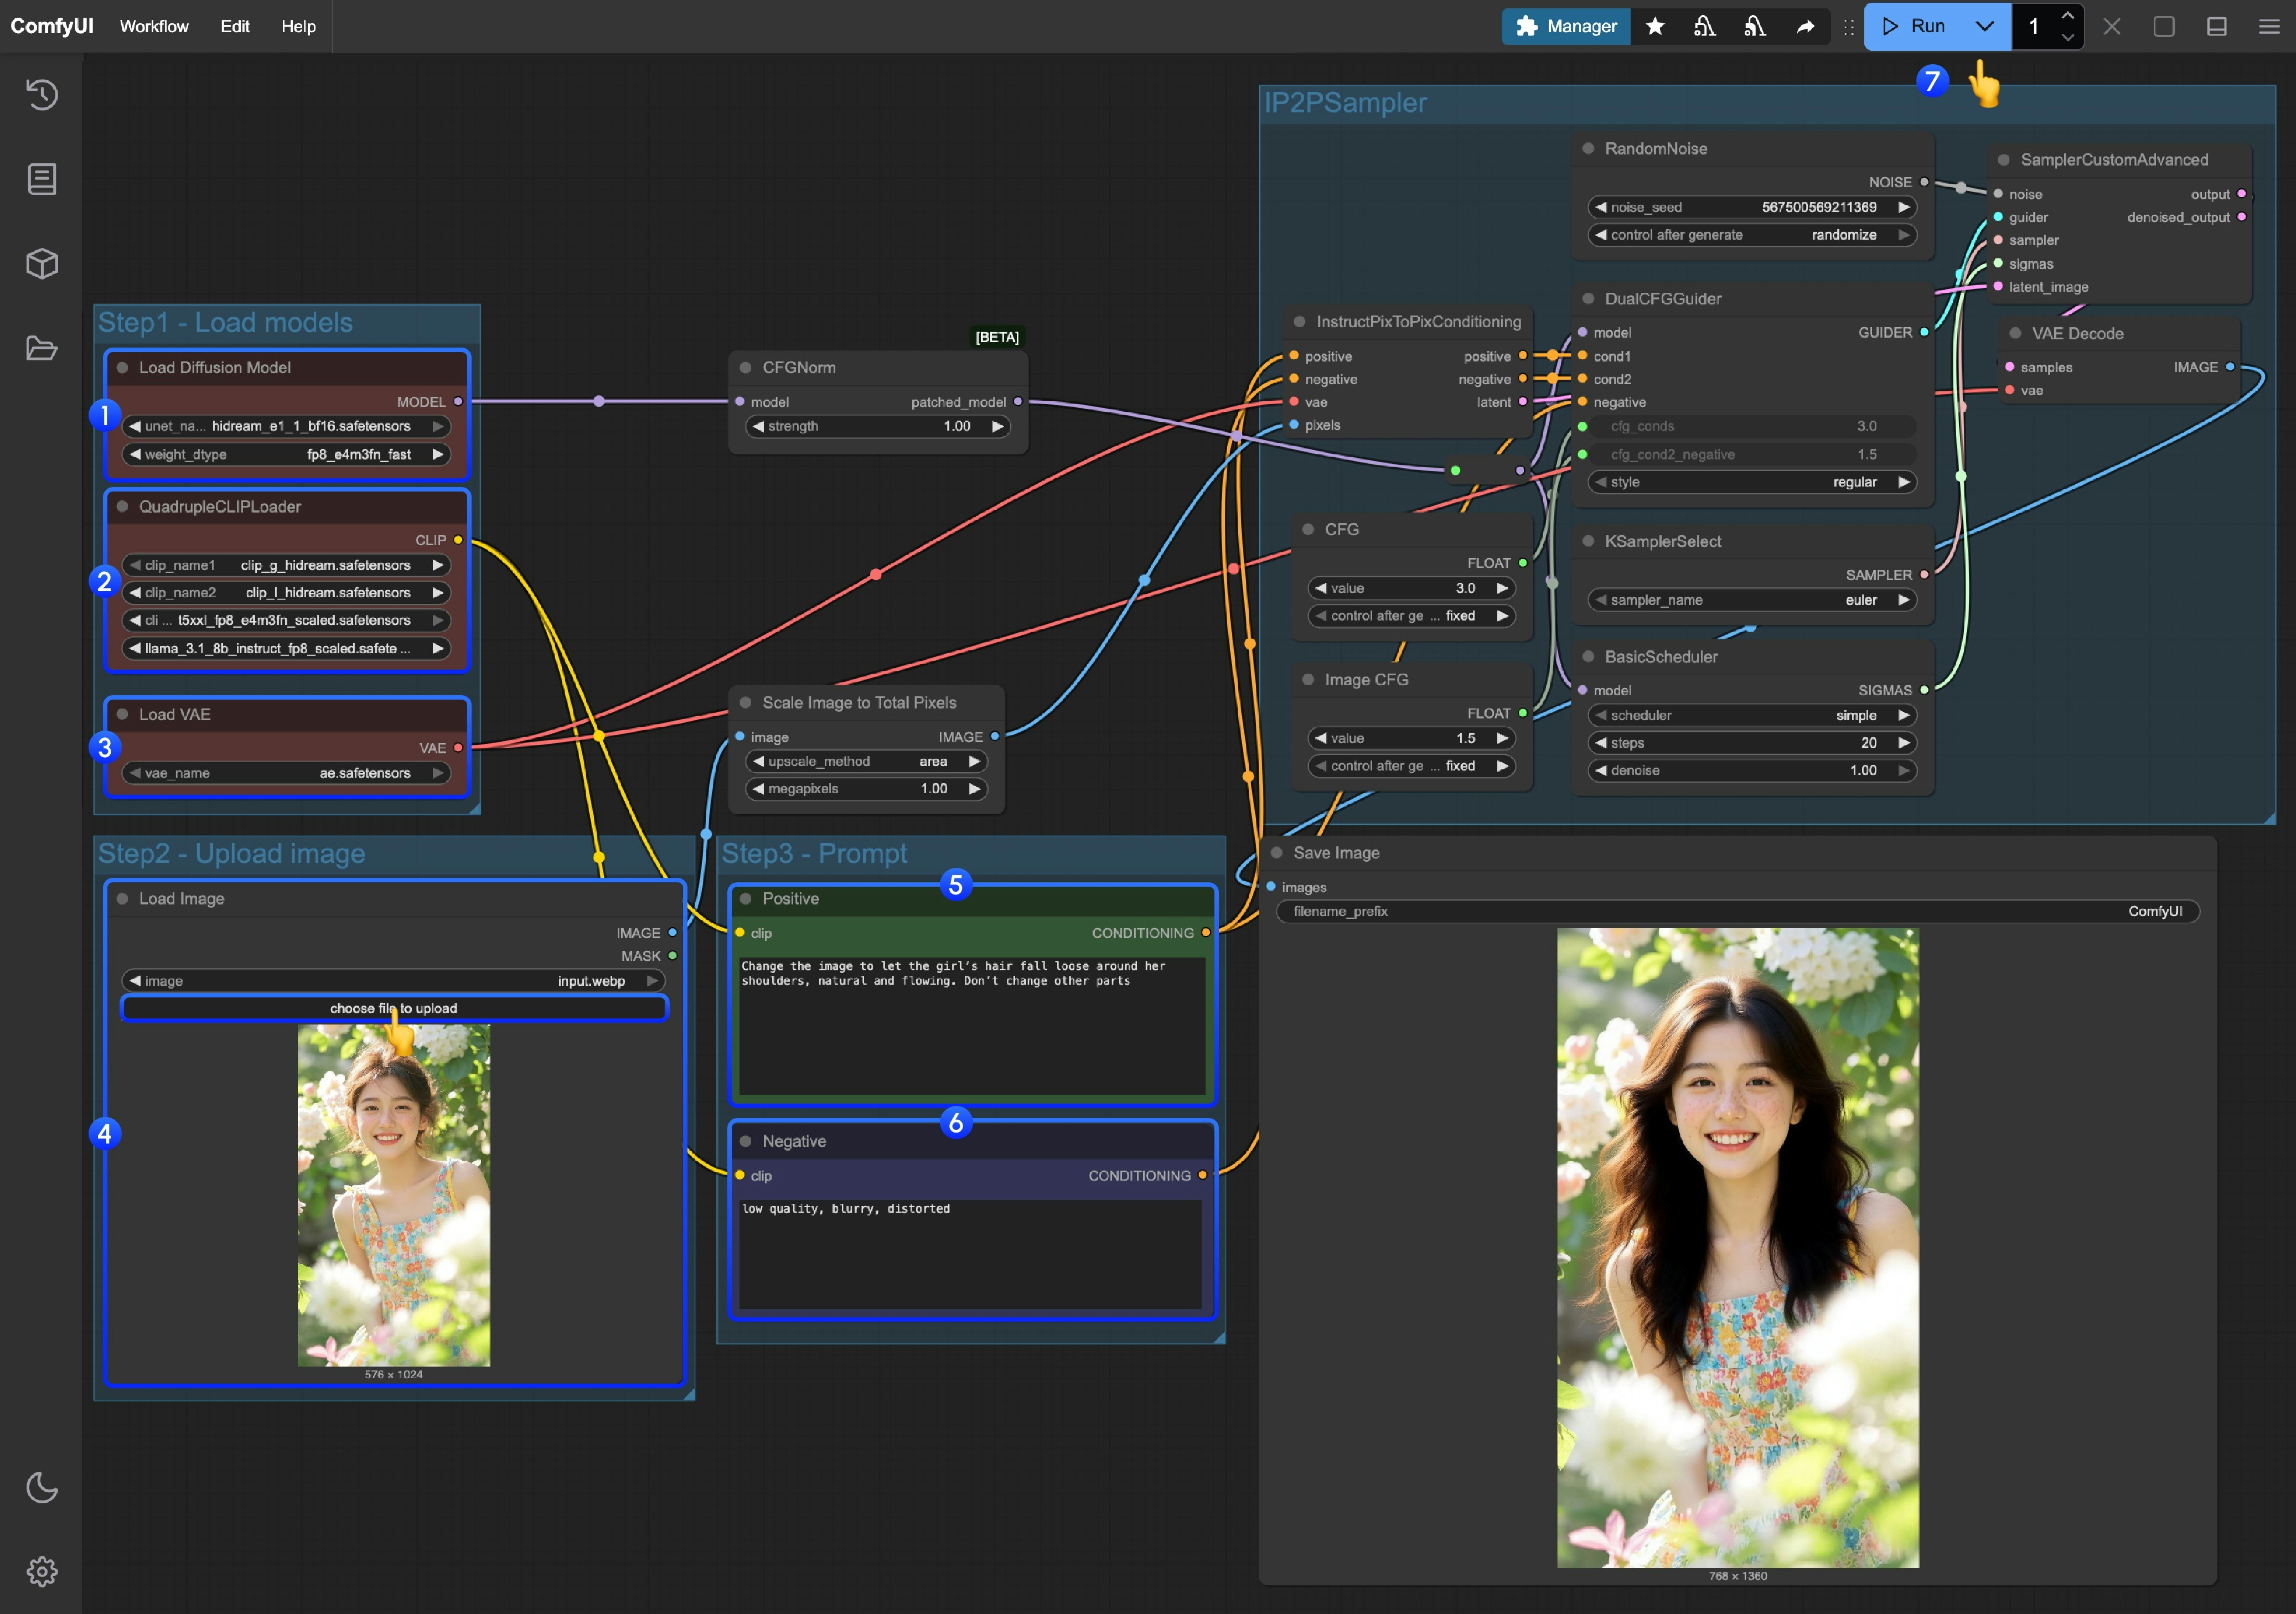Screen dimensions: 2296x1614
Task: Toggle control after generate on RandomNoise node
Action: tap(1755, 235)
